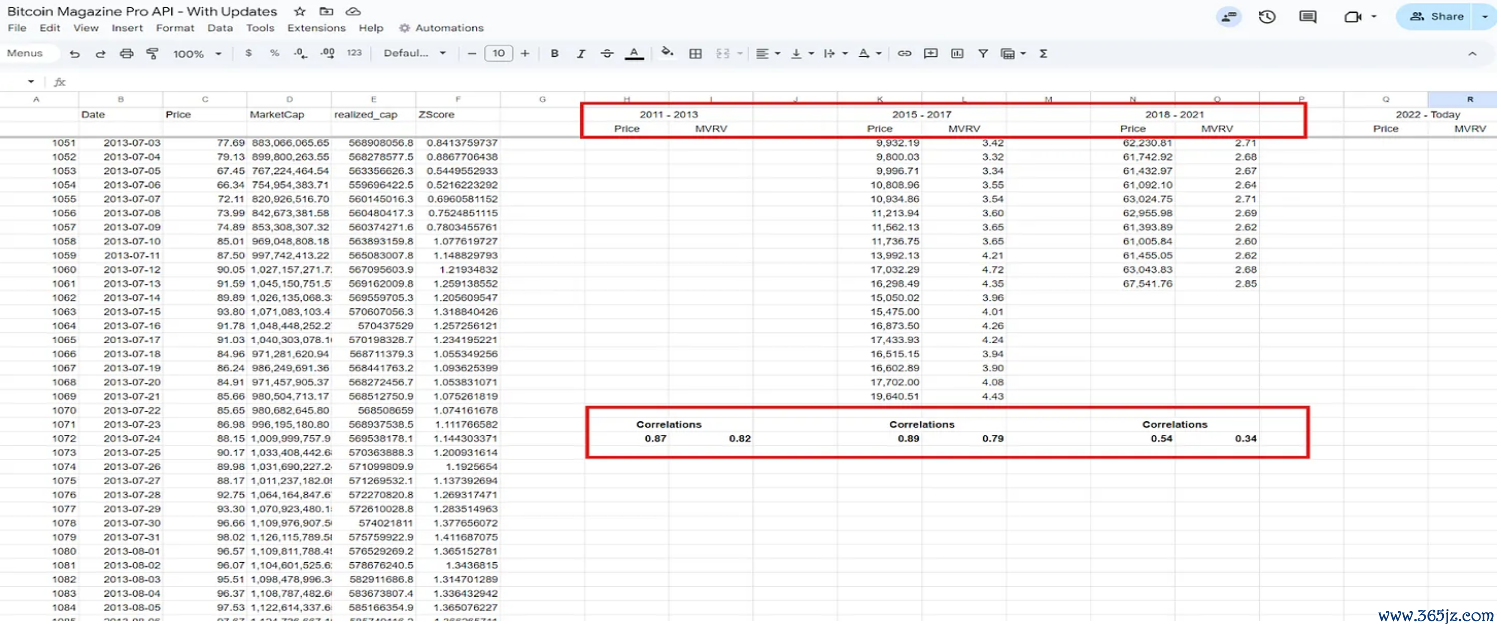1501x631 pixels.
Task: Open text rotation dropdown
Action: coord(870,54)
